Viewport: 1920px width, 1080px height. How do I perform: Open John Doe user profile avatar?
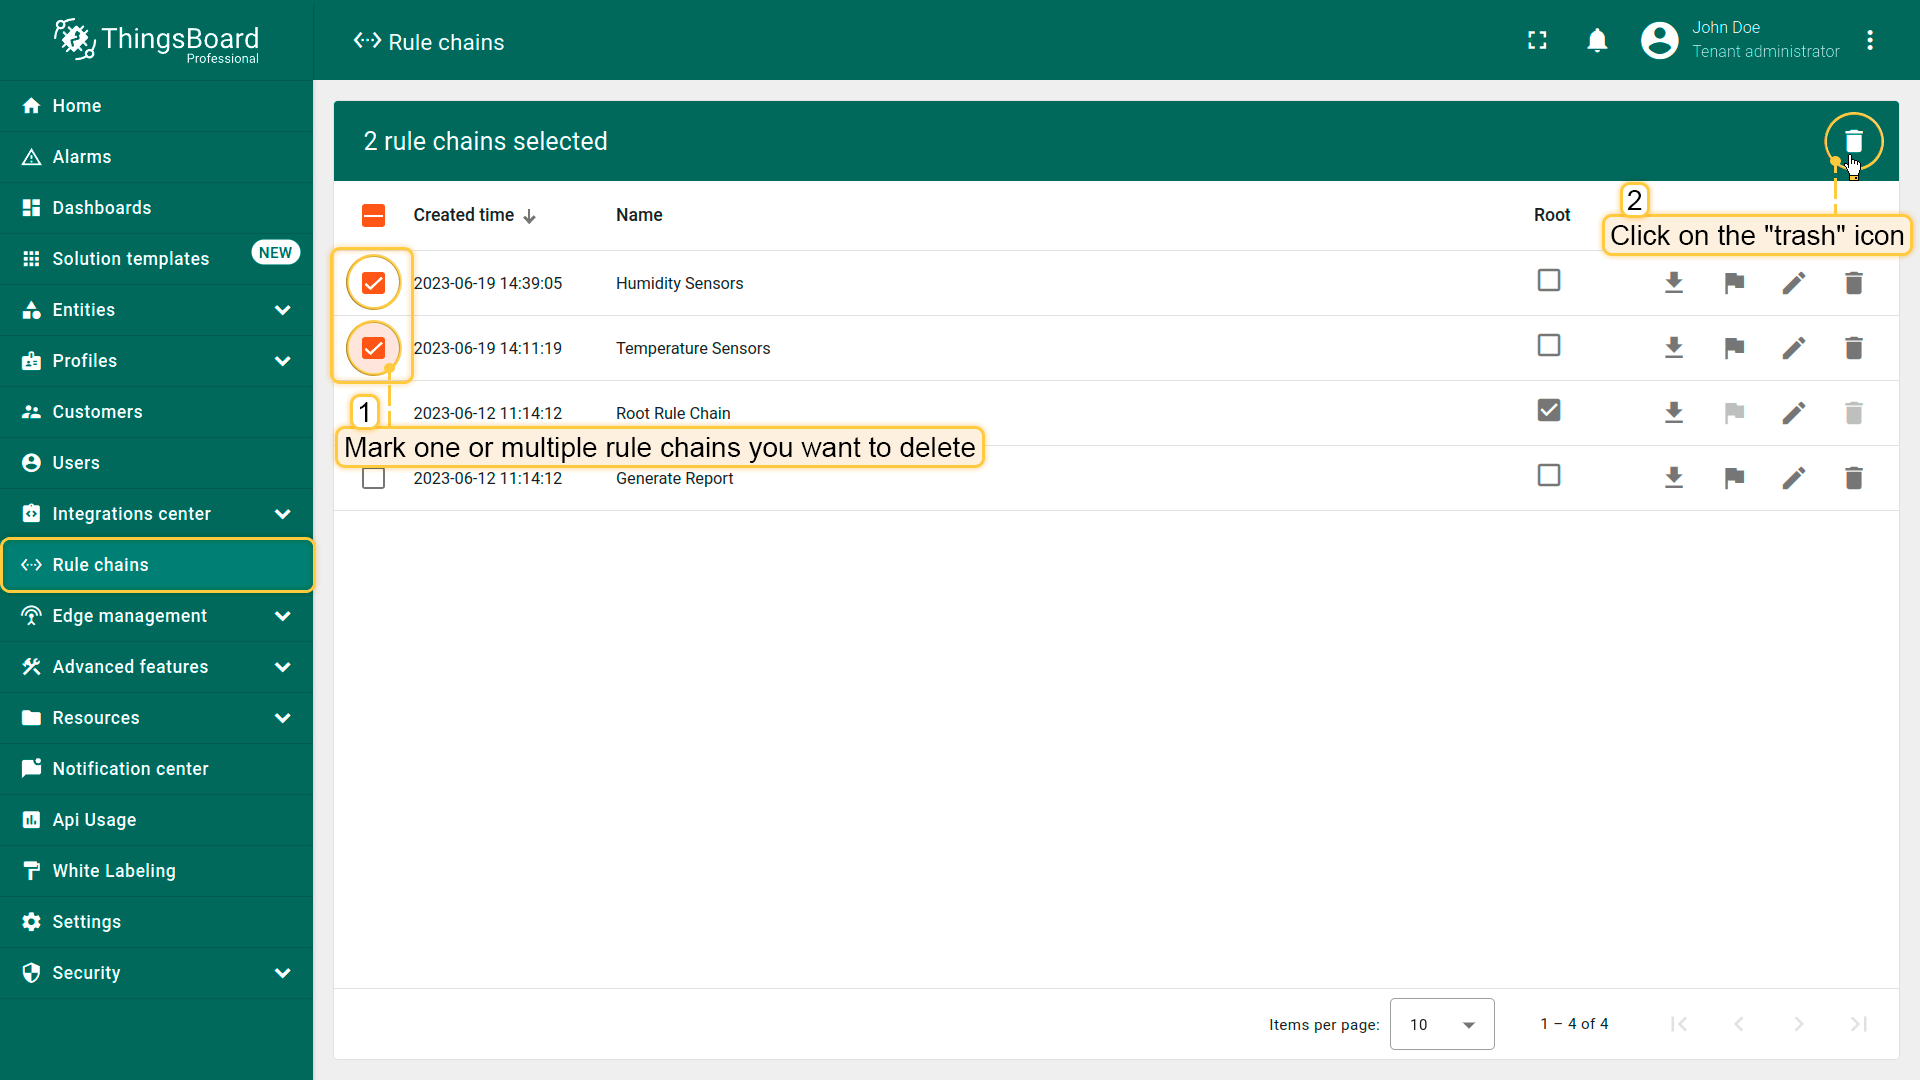coord(1659,40)
